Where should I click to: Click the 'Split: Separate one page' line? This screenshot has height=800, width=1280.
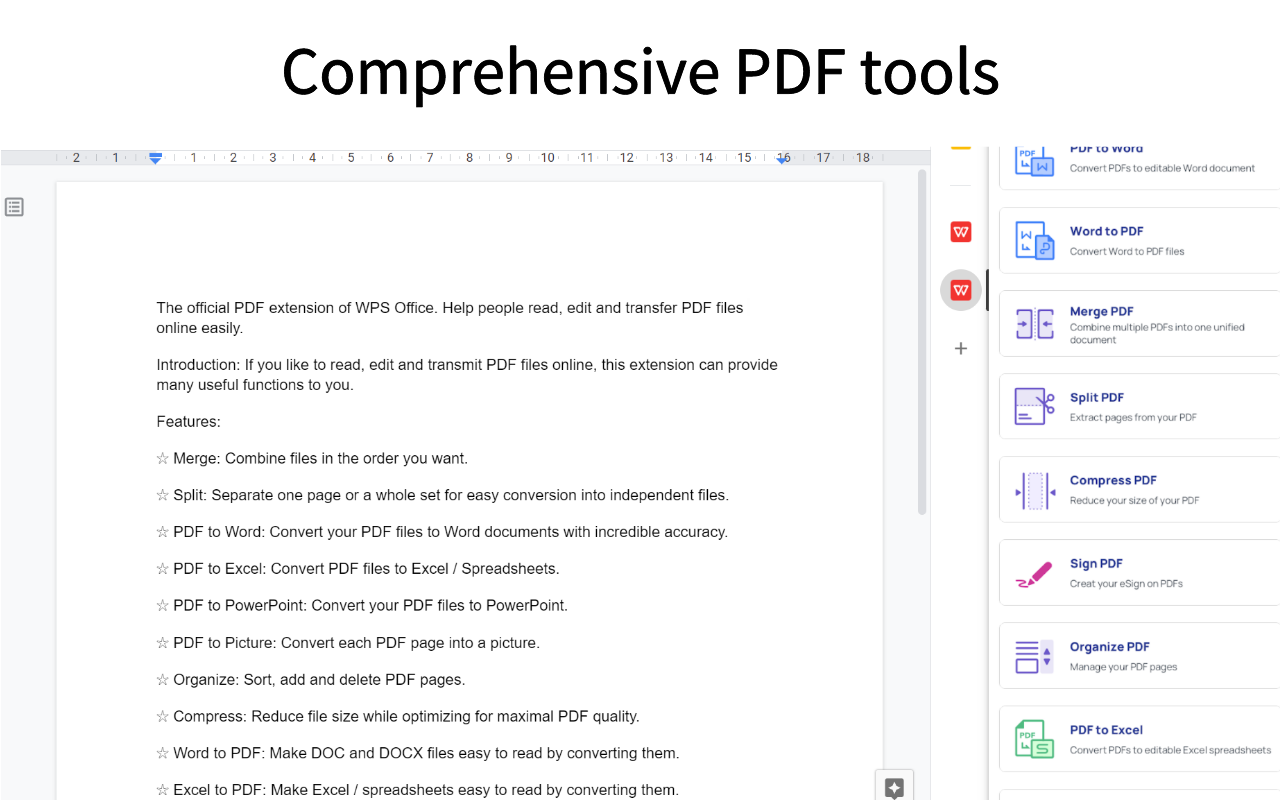[442, 495]
